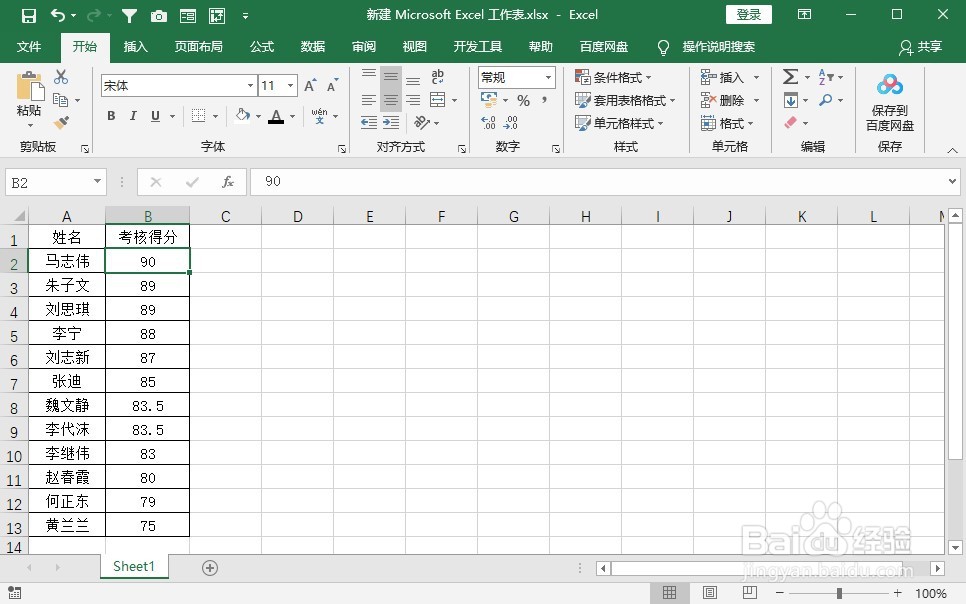Click the filter funnel icon in quick access toolbar
Screen dimensions: 966x604
129,15
